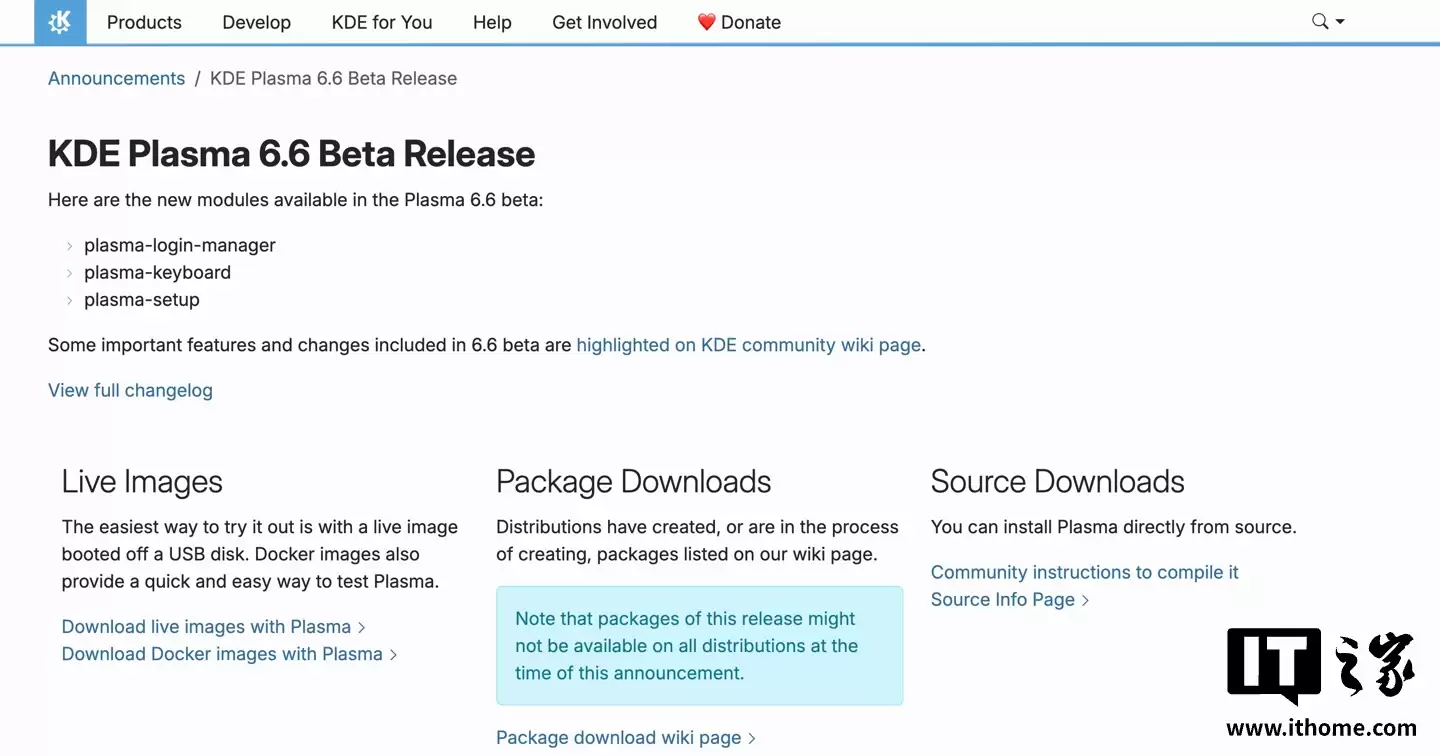Open the Products menu
The image size is (1440, 756).
coord(144,21)
